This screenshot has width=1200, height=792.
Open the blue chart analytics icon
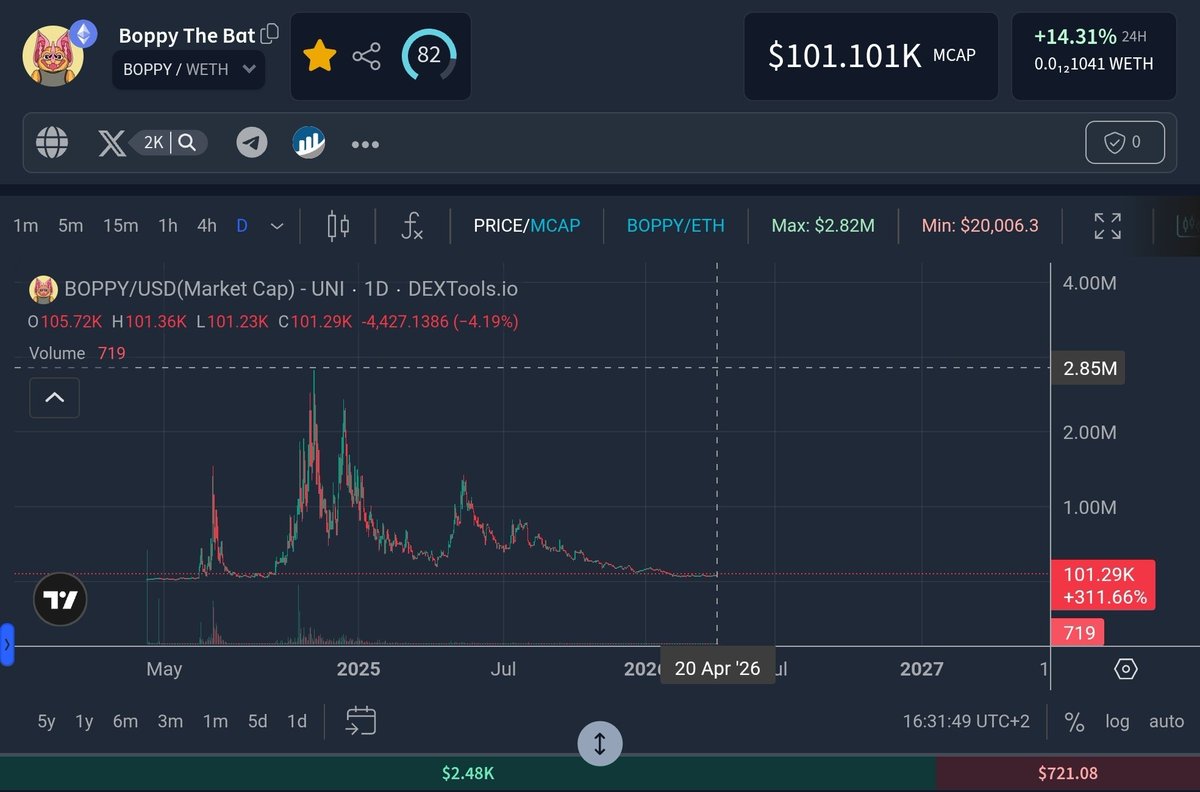pos(309,143)
